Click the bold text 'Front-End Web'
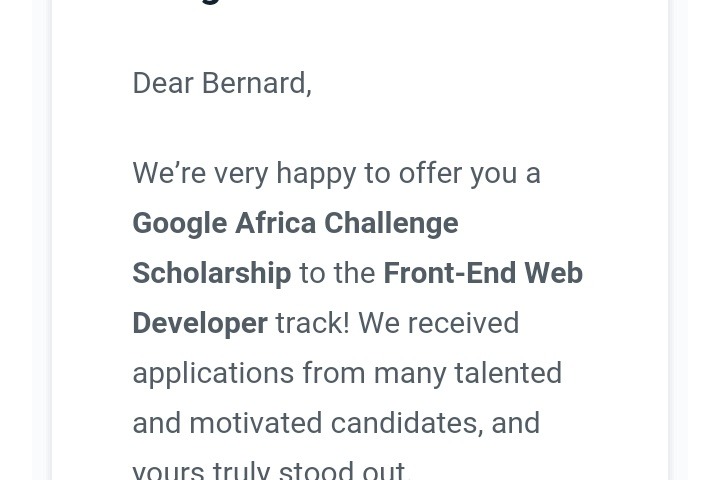The width and height of the screenshot is (720, 480). 483,273
